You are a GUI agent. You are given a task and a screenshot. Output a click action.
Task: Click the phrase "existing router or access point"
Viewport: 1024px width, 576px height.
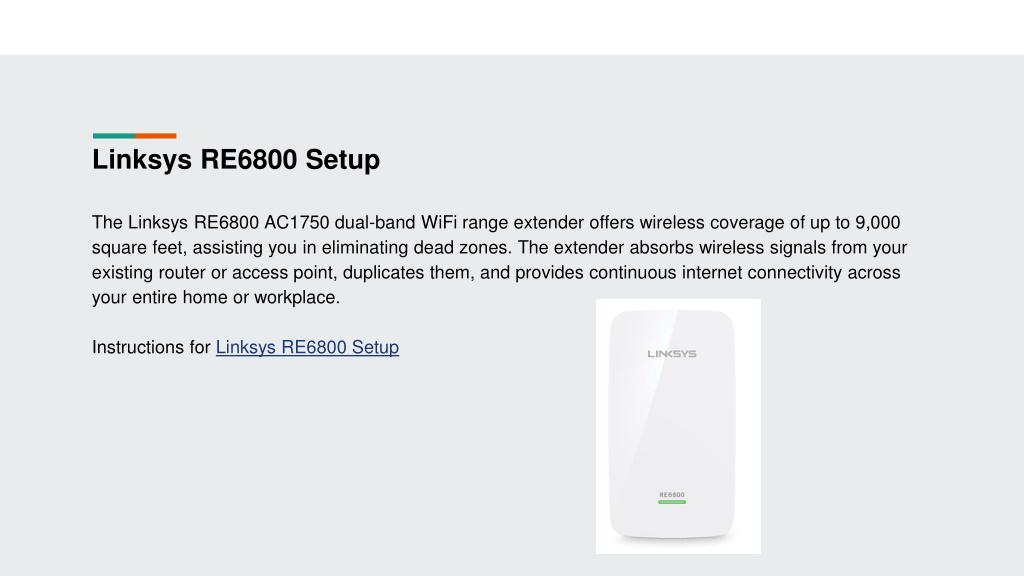(x=214, y=273)
